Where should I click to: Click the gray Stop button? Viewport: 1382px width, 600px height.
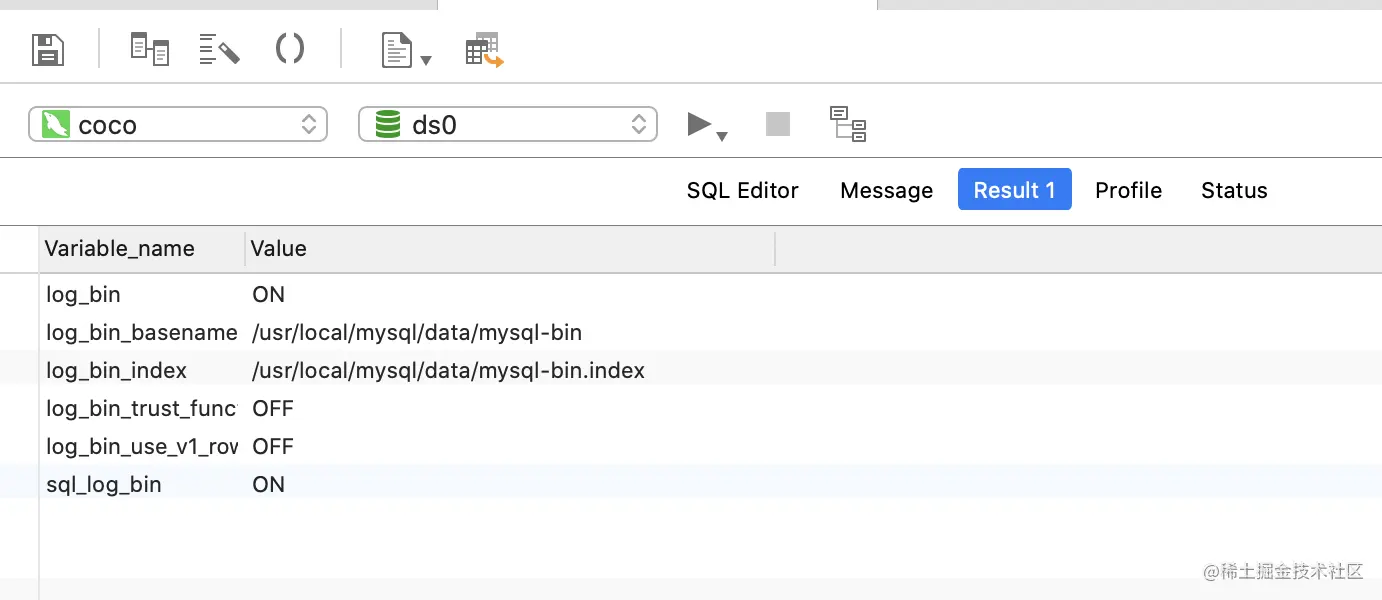[x=777, y=124]
